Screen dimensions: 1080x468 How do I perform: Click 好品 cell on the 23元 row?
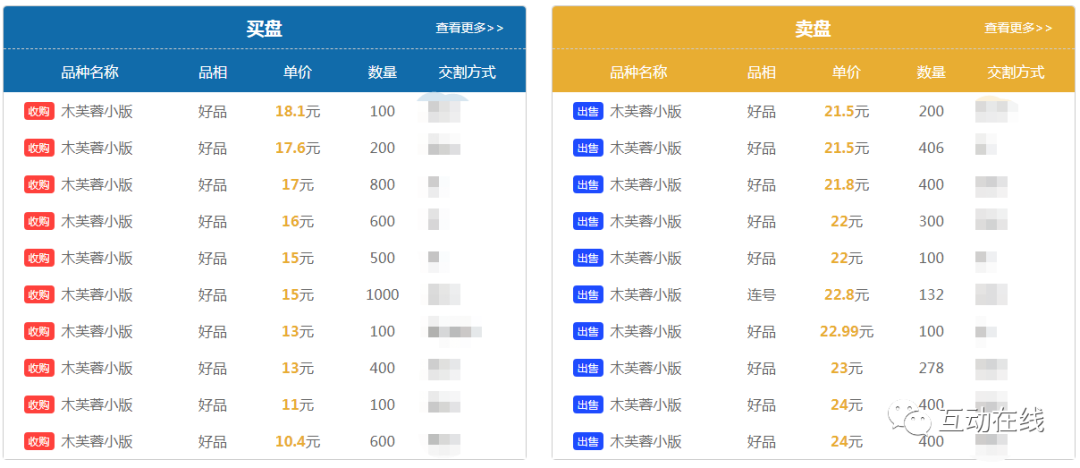click(x=761, y=368)
